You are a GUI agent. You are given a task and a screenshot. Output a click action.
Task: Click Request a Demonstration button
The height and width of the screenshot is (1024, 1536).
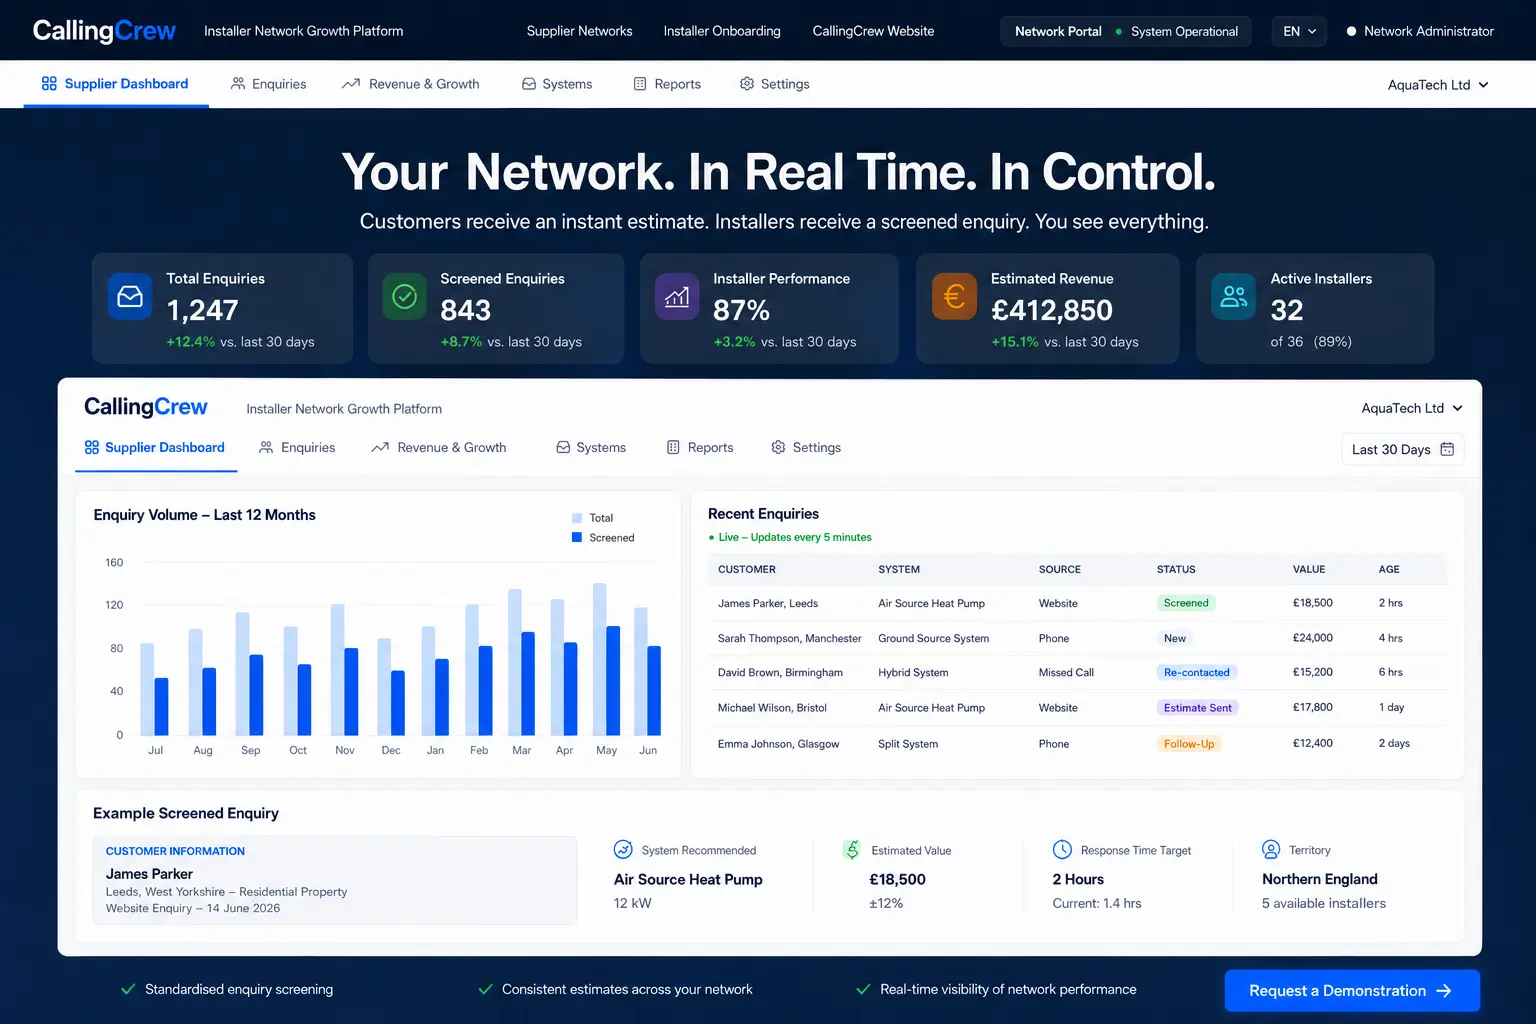[x=1352, y=991]
